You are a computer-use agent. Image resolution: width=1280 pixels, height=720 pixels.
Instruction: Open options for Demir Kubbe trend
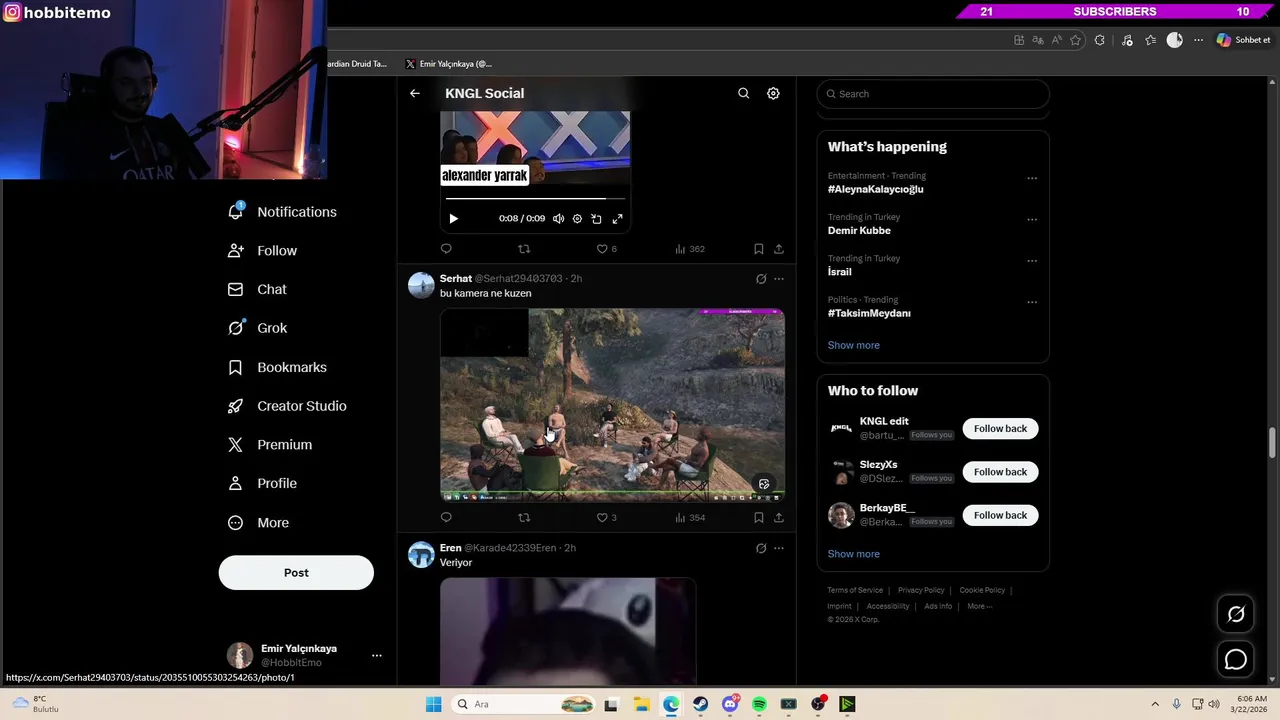tap(1032, 220)
